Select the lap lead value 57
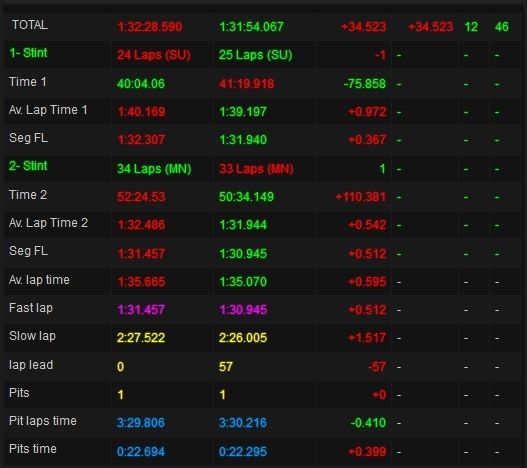 (226, 366)
